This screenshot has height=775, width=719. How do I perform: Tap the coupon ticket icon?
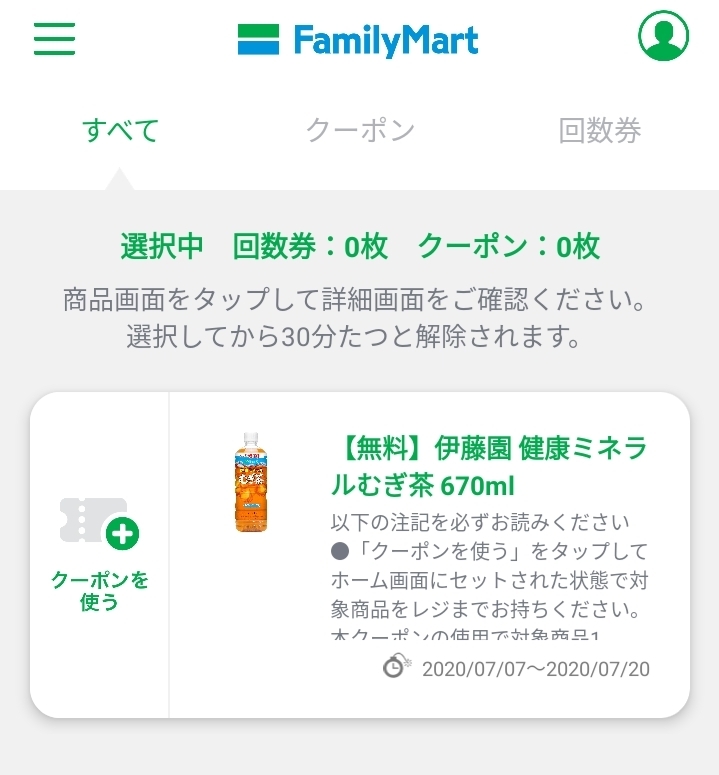point(98,523)
